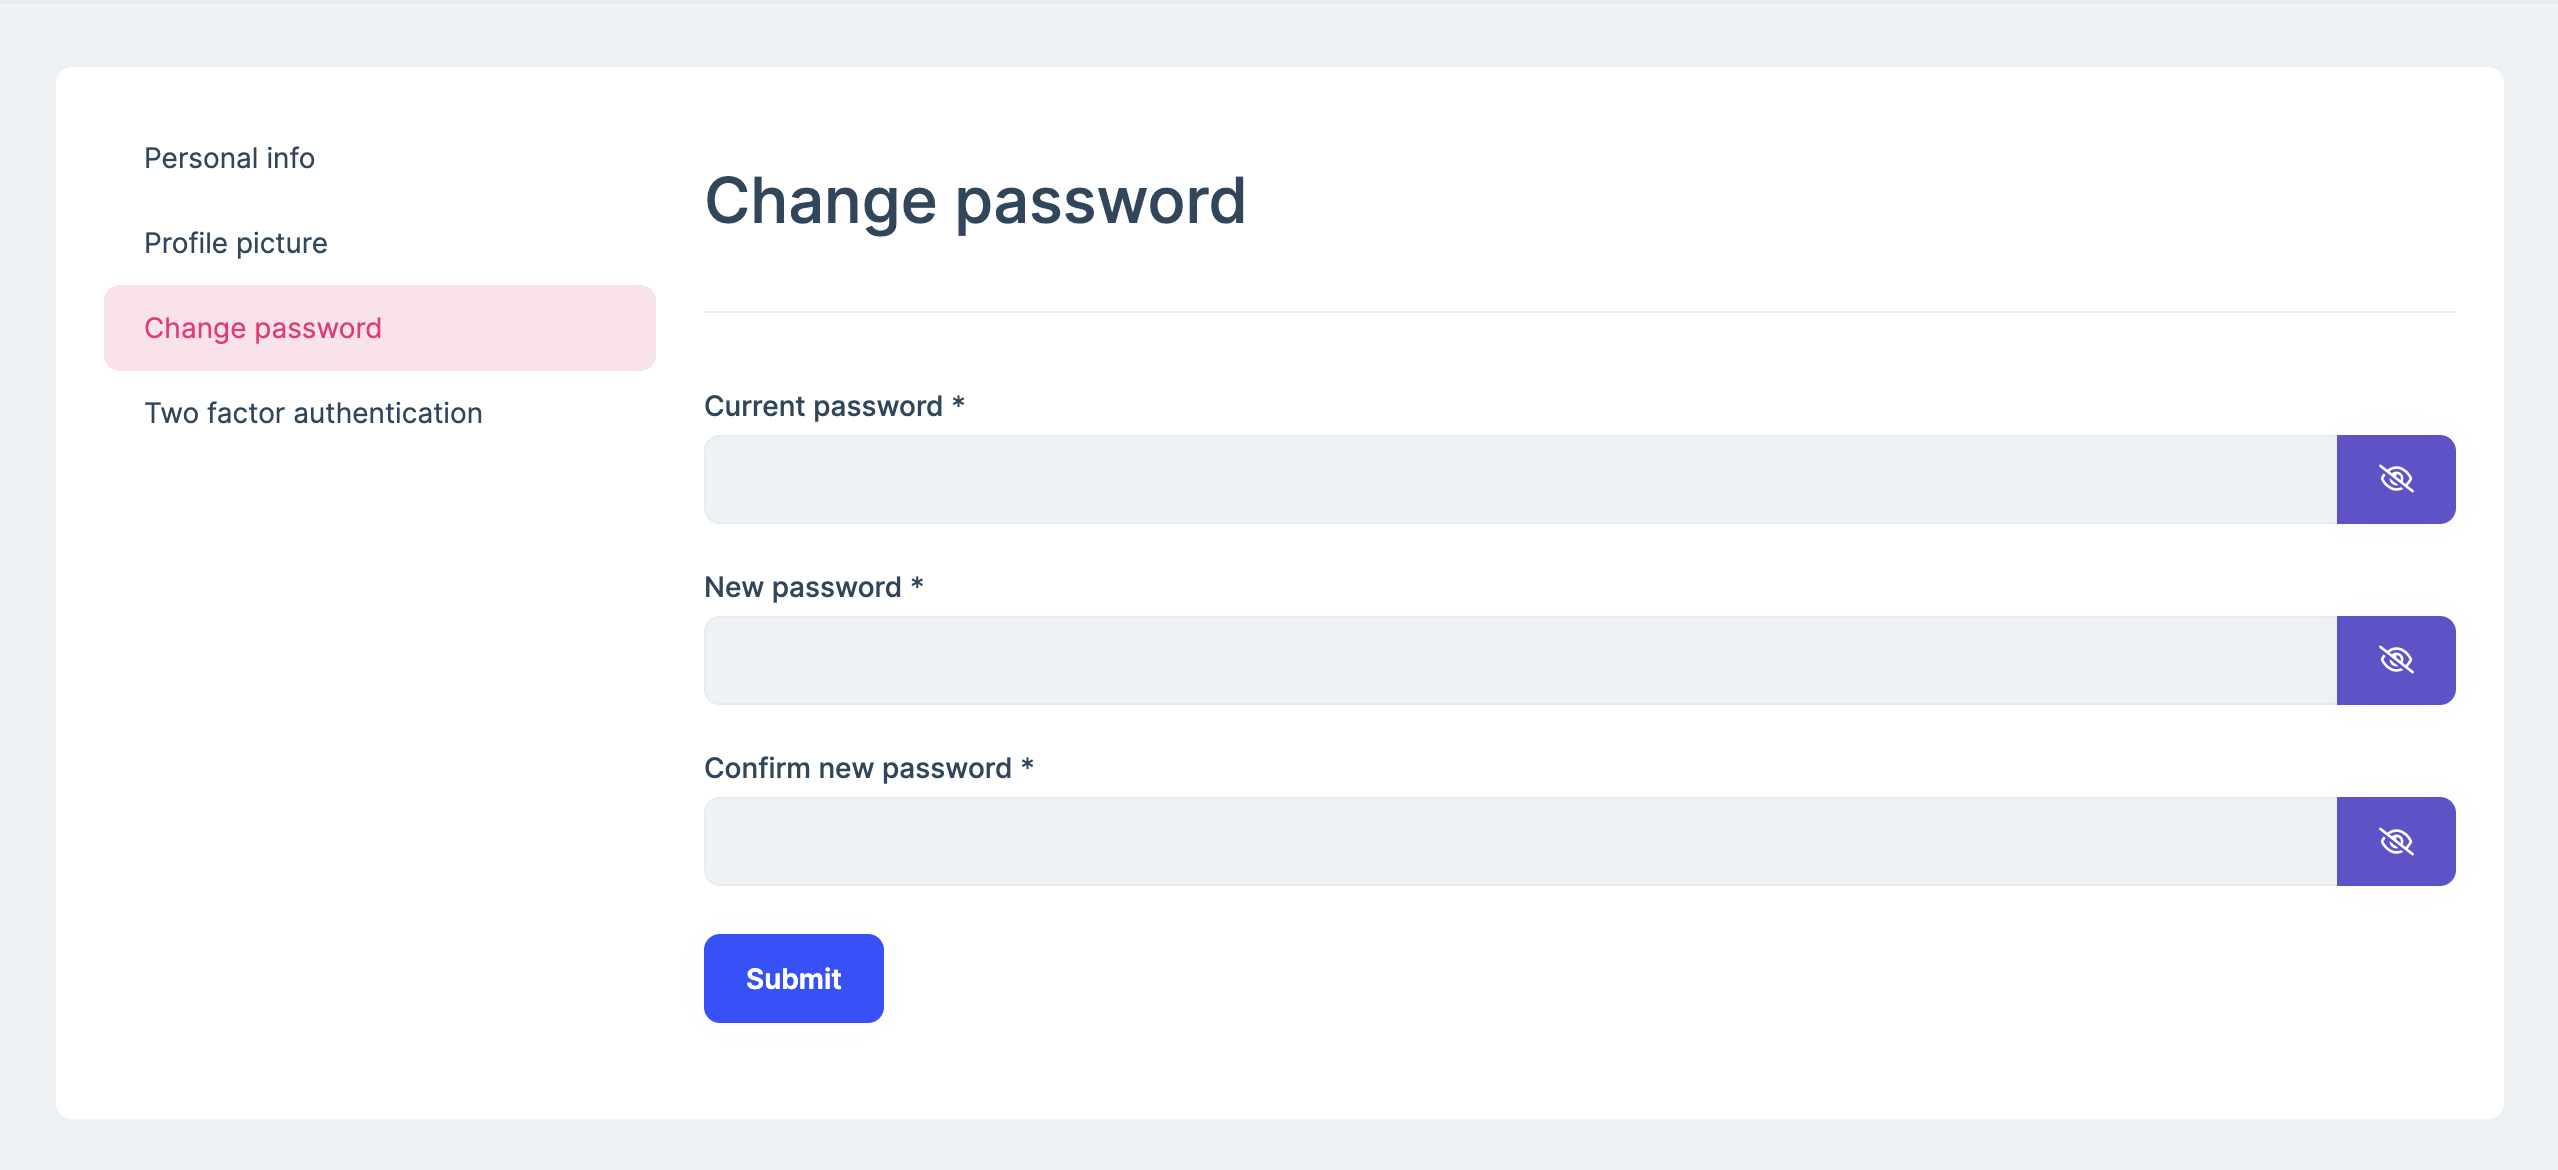This screenshot has height=1170, width=2558.
Task: Toggle visibility of the New password field
Action: (x=2395, y=660)
